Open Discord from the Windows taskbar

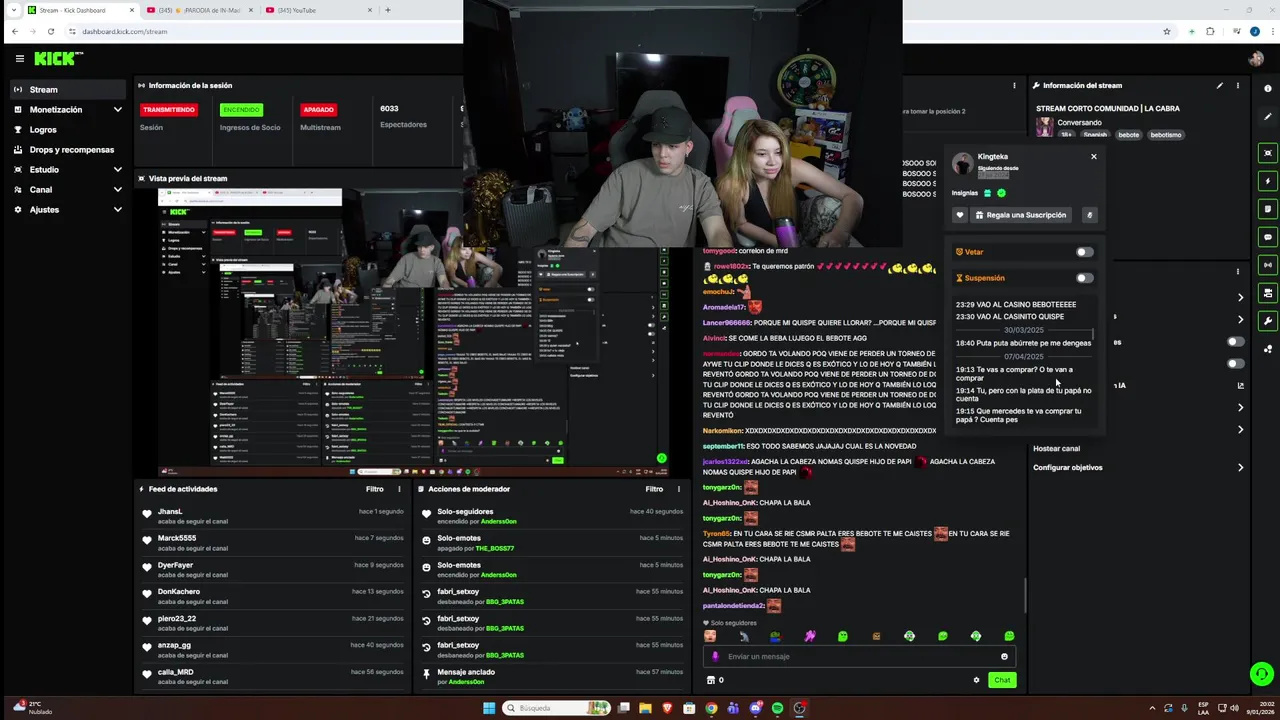[755, 708]
